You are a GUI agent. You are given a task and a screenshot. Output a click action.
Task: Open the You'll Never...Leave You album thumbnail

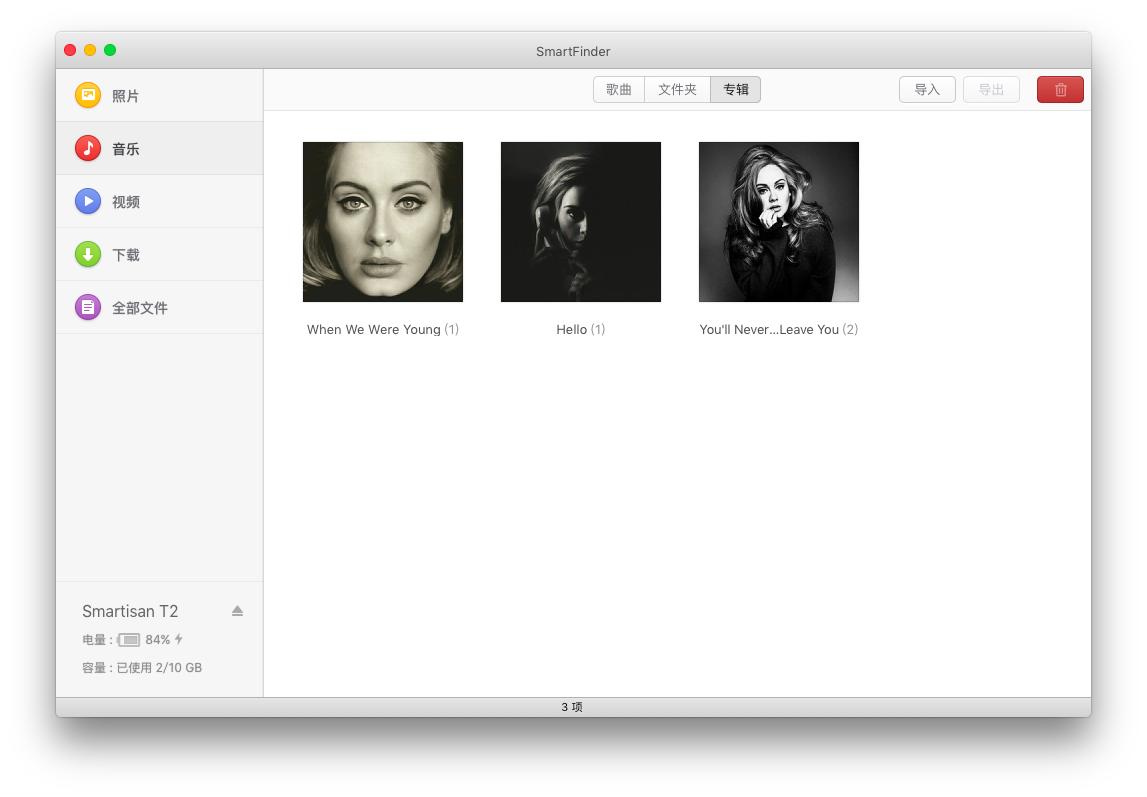779,221
